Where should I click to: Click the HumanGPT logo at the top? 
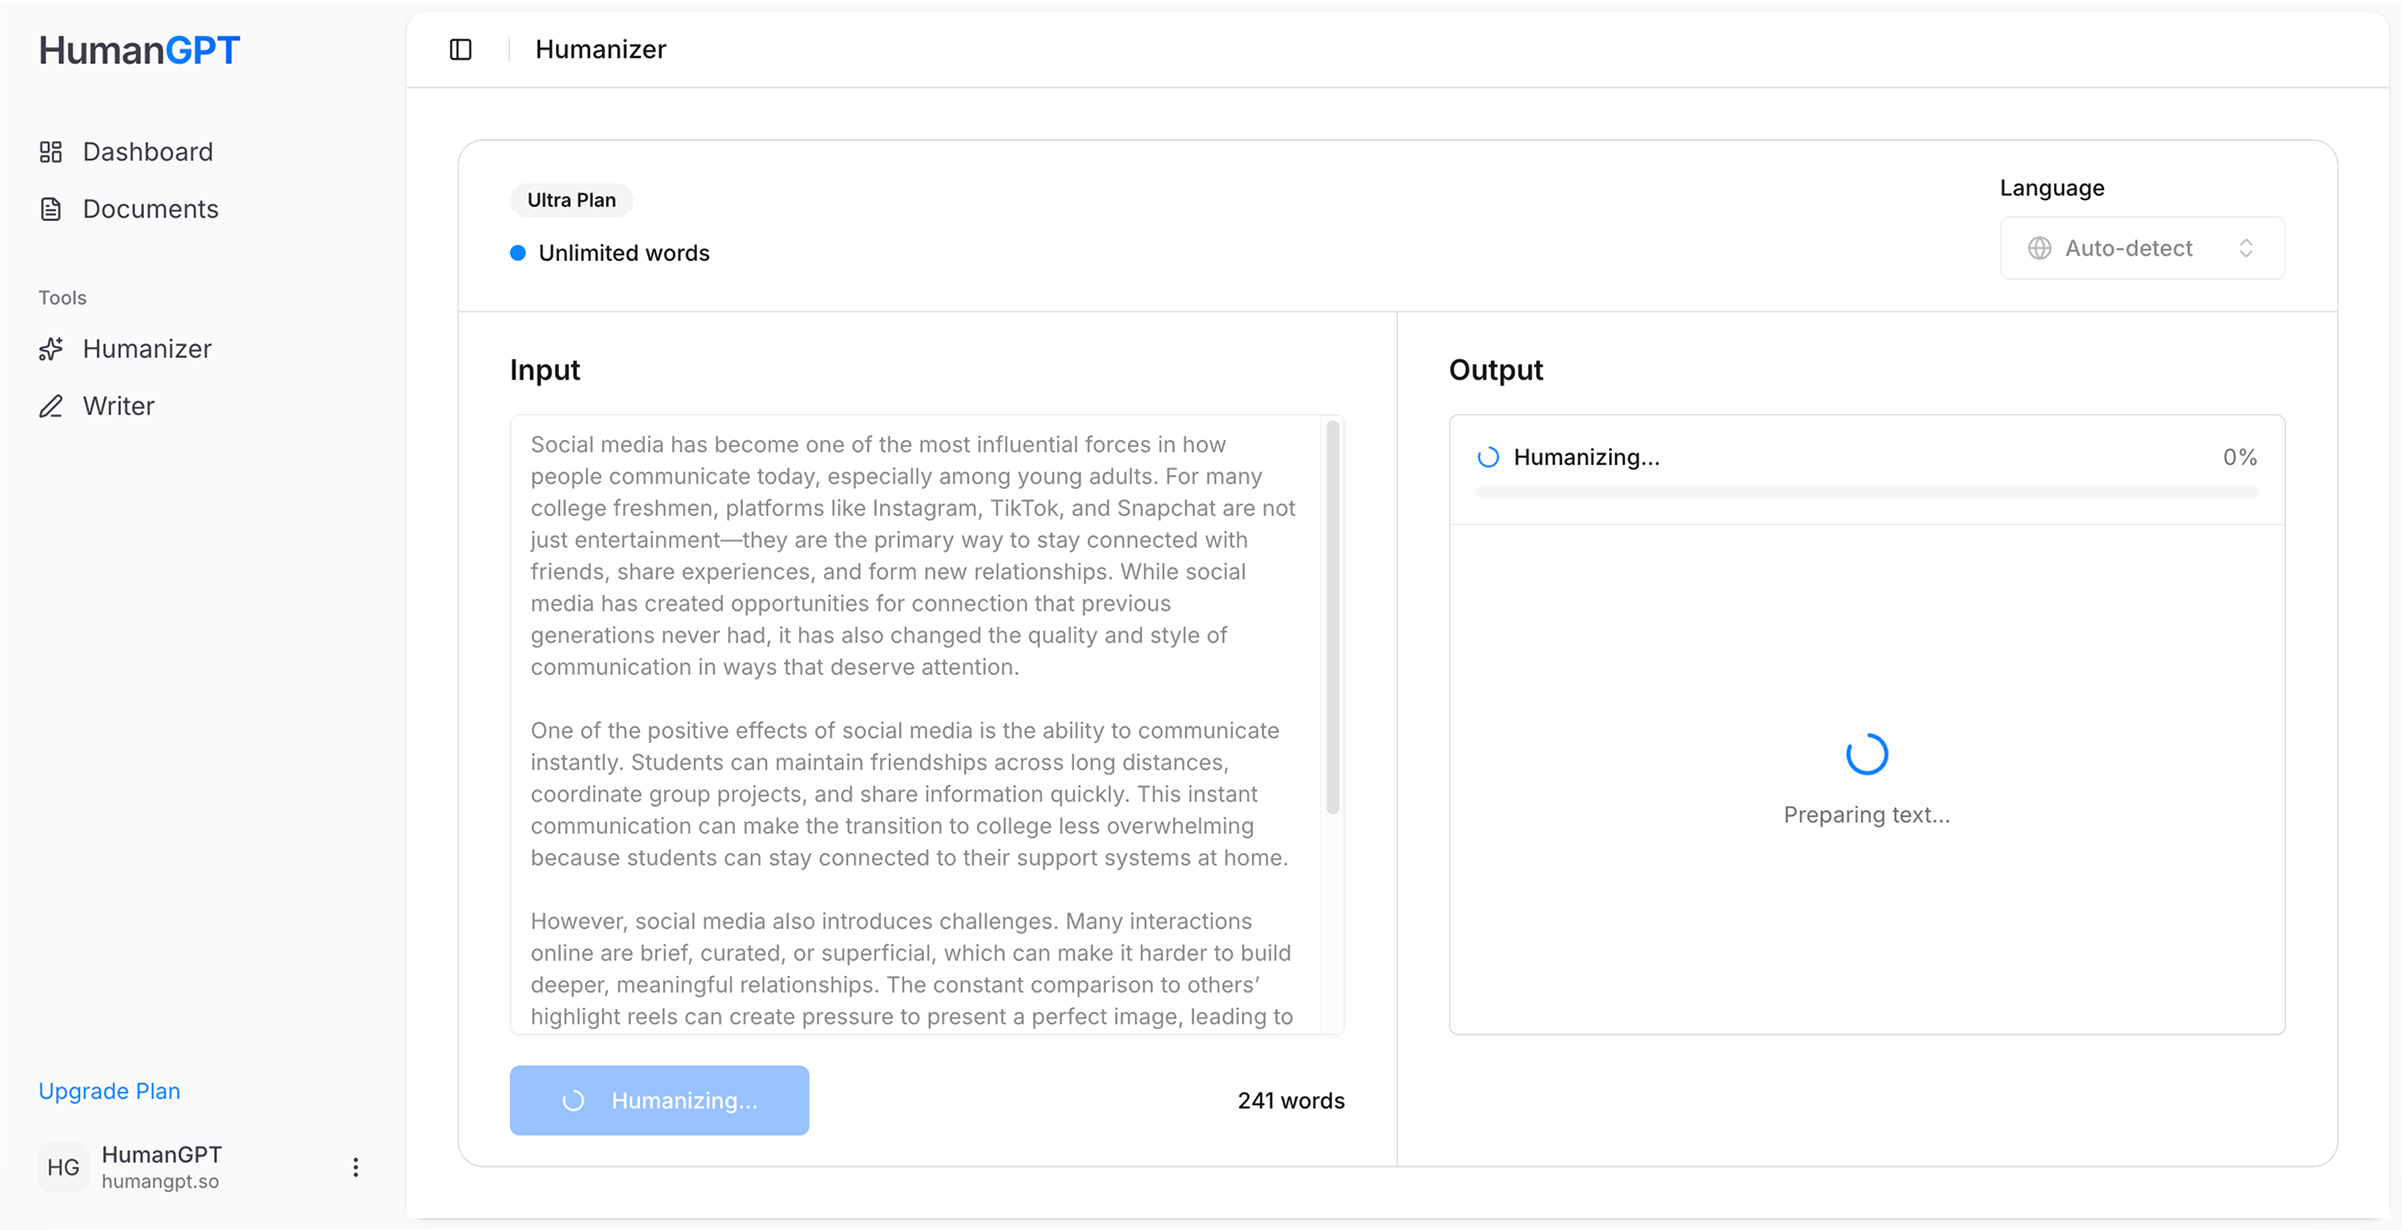[x=139, y=49]
